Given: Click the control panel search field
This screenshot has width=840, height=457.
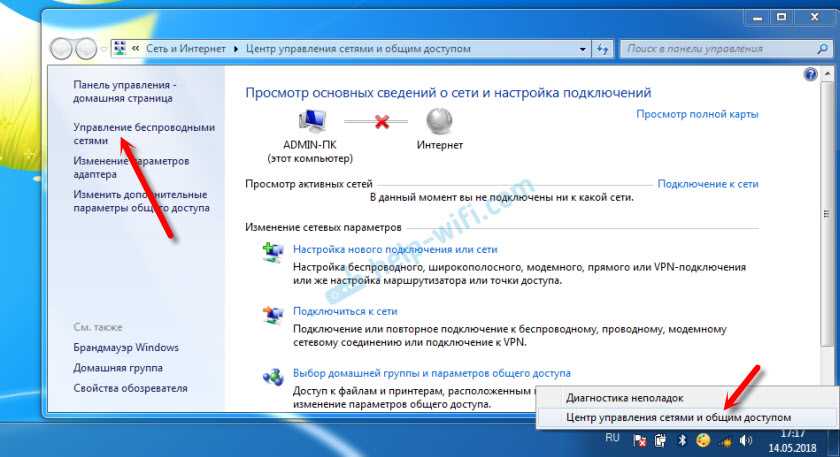Looking at the screenshot, I should pos(725,49).
